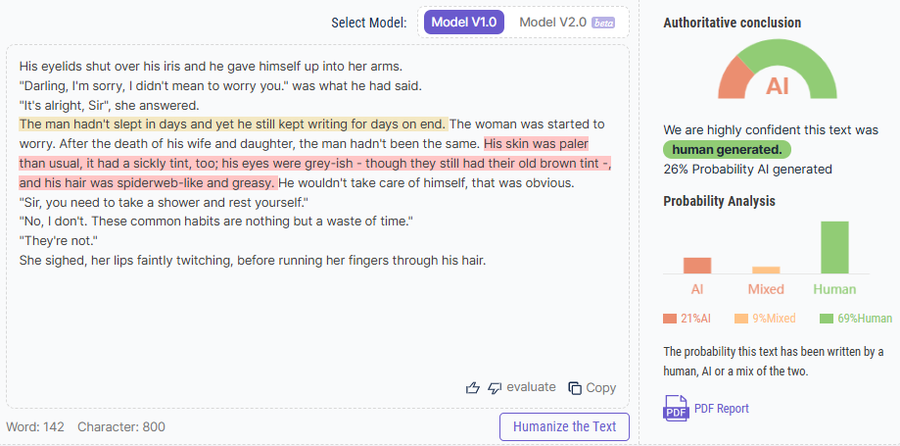This screenshot has width=900, height=446.
Task: Click the beta badge on Model V2.0
Action: (603, 22)
